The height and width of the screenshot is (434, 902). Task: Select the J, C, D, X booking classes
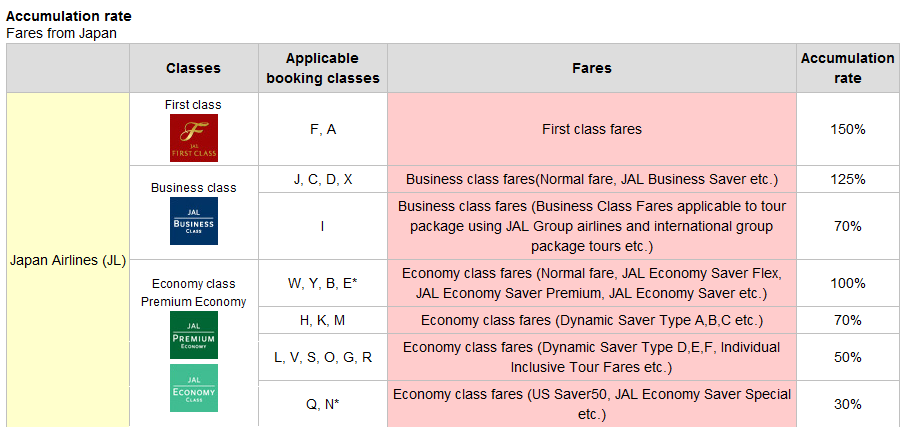point(323,180)
